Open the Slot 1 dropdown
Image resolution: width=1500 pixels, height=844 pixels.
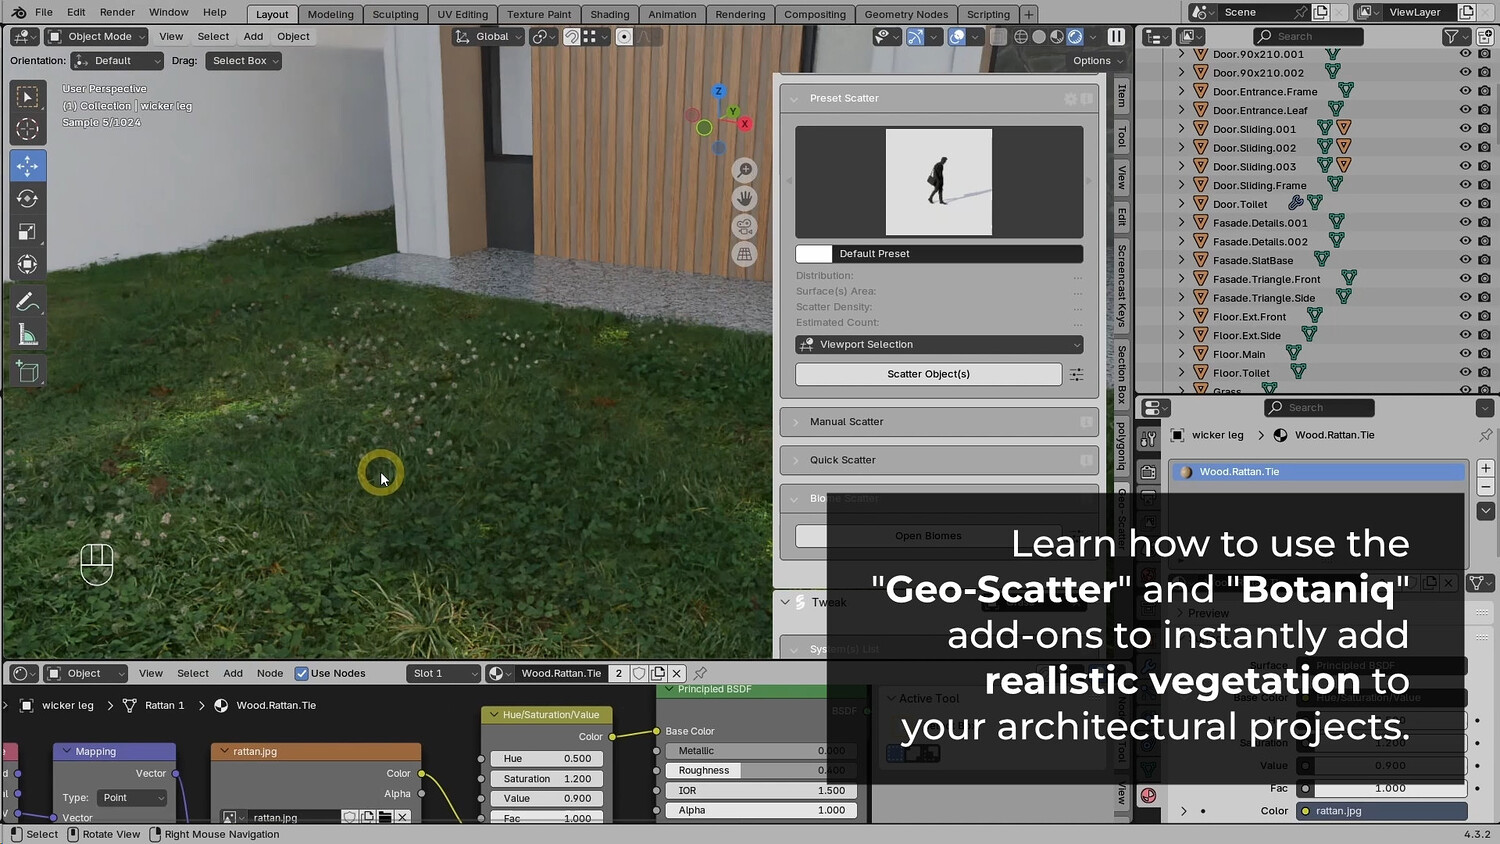[444, 674]
